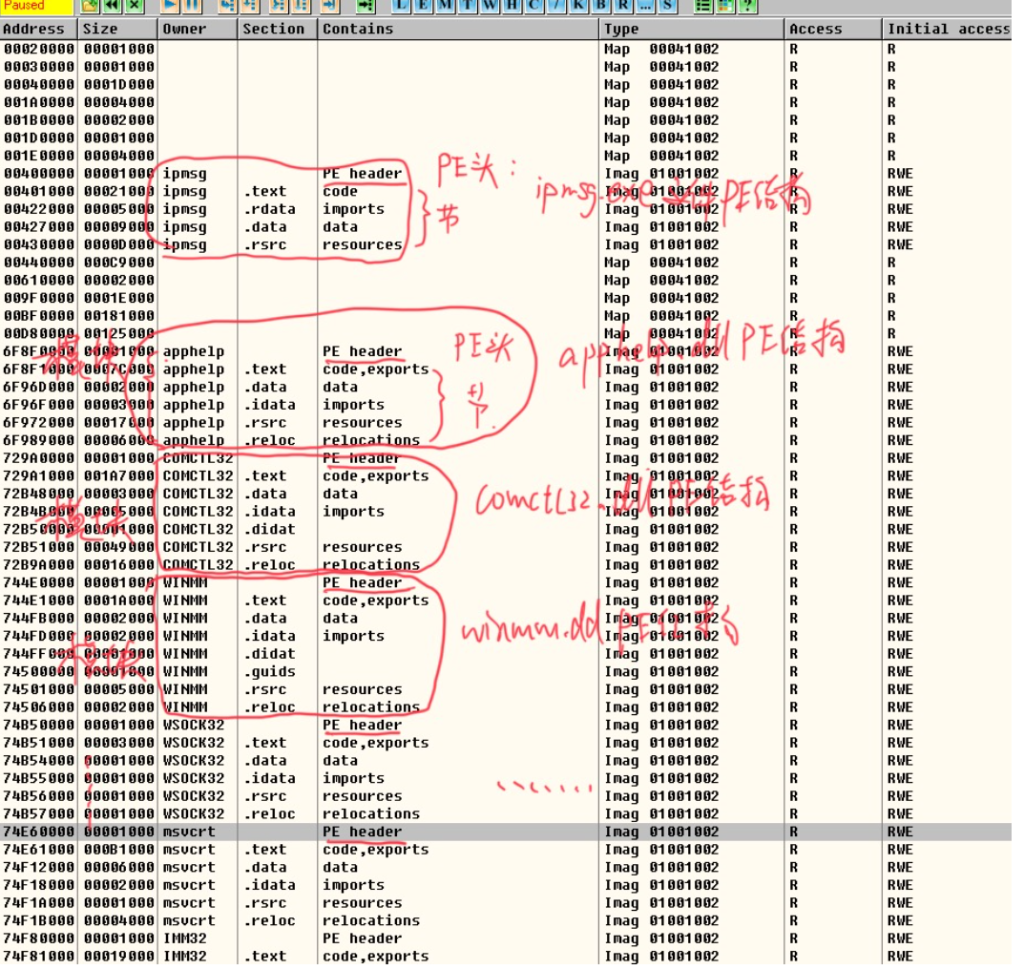Click the green Help question mark icon
The width and height of the screenshot is (1024, 970).
(x=747, y=6)
